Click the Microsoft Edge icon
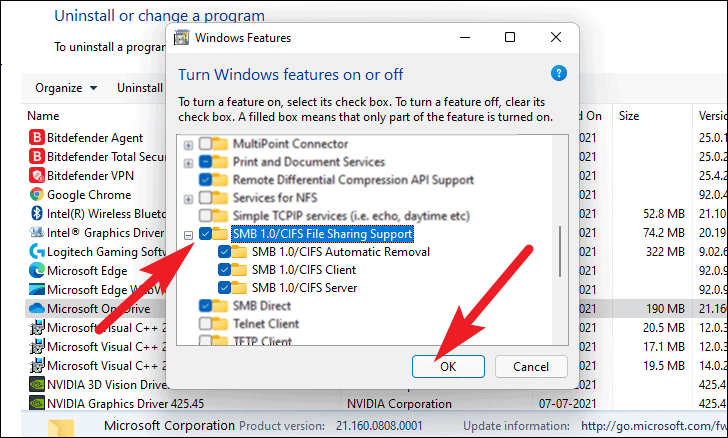 click(36, 271)
